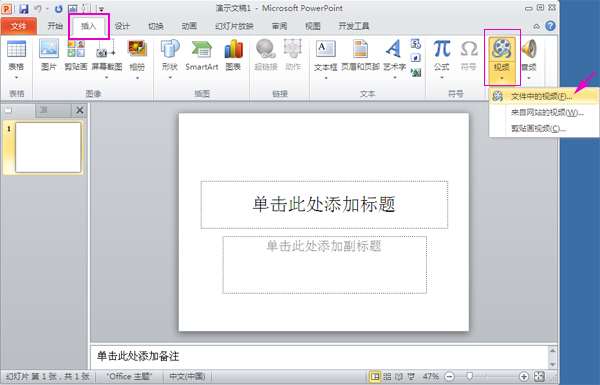Switch to the 视图 View tab
Image resolution: width=600 pixels, height=385 pixels.
pyautogui.click(x=313, y=26)
